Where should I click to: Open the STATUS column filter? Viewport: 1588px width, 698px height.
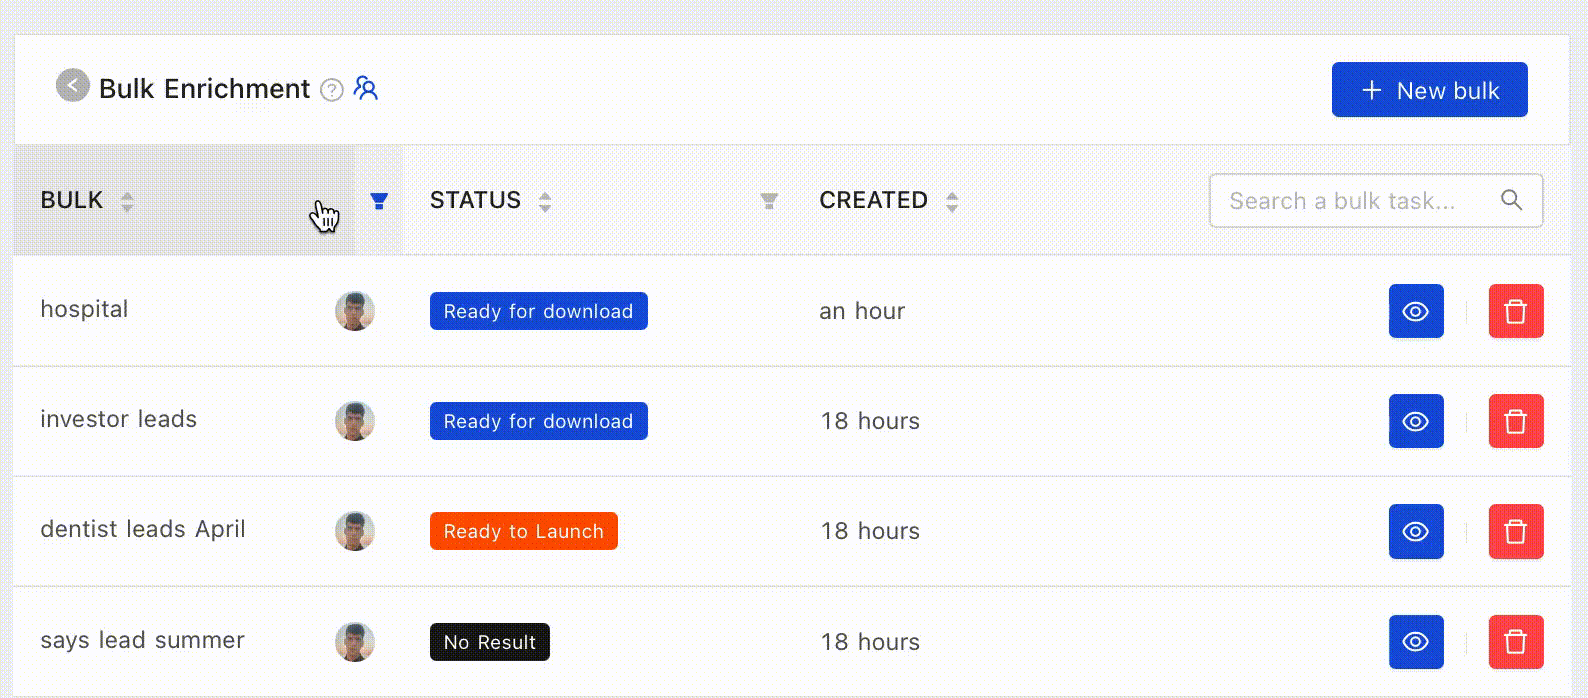tap(769, 201)
